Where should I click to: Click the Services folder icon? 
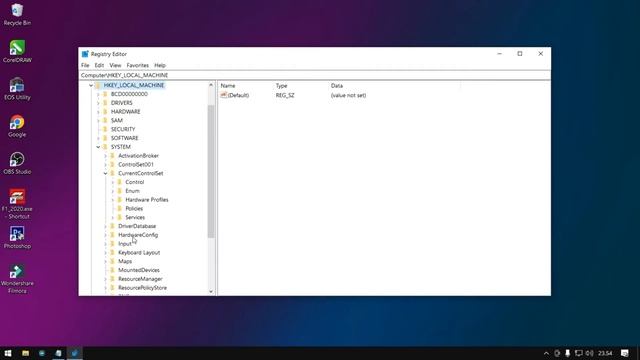tap(120, 217)
